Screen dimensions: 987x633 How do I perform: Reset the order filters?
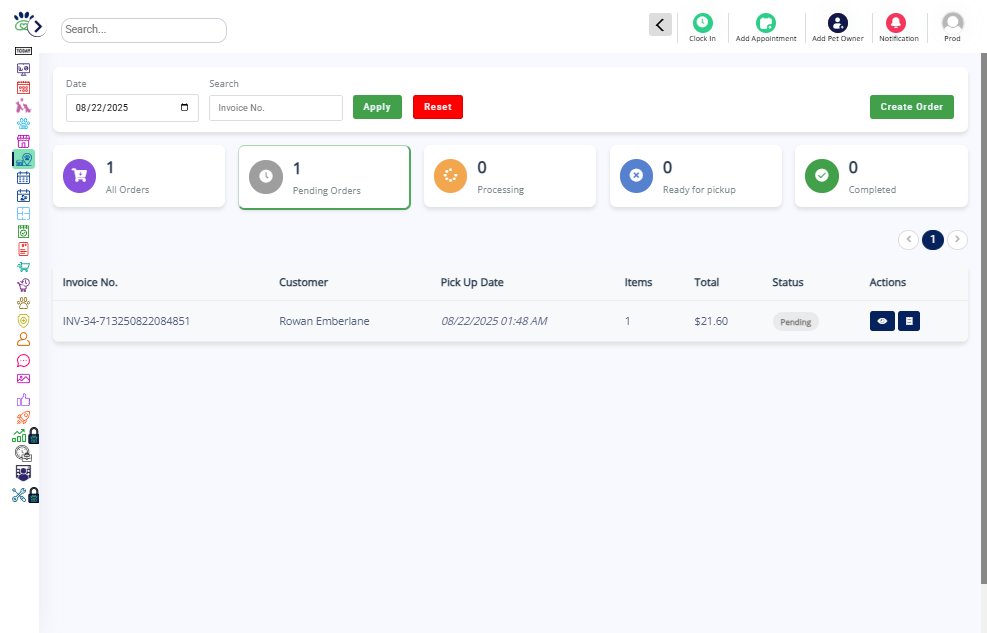click(x=437, y=107)
